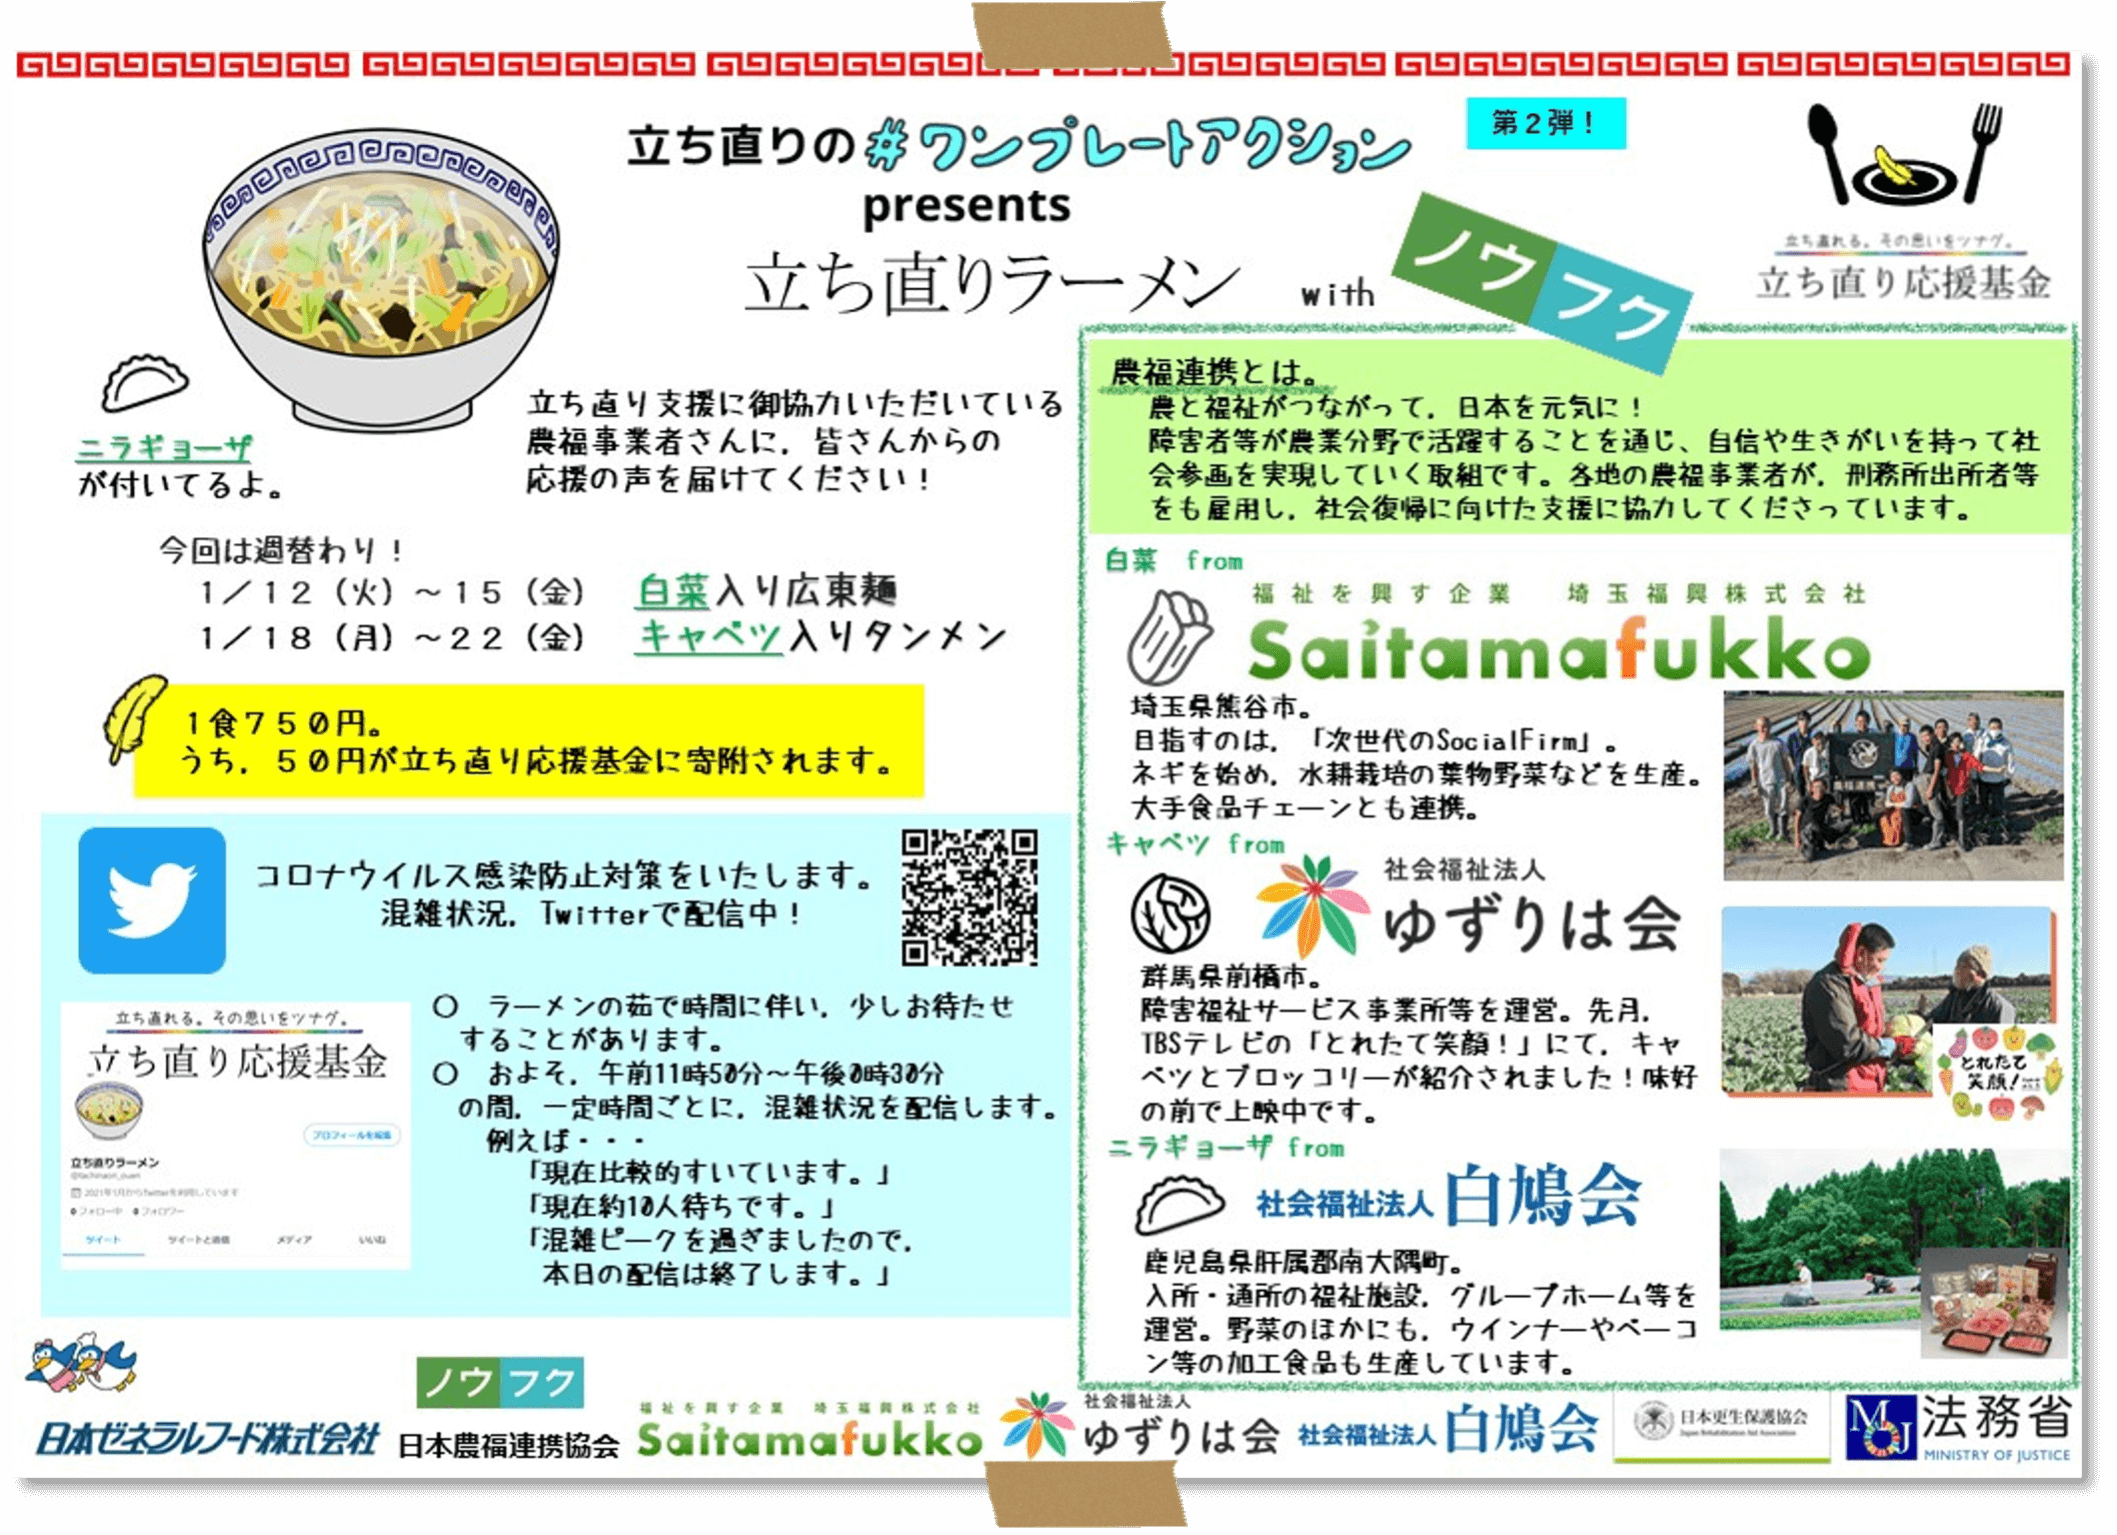Click the 1/12（火）〜15（金） date line

coord(392,592)
